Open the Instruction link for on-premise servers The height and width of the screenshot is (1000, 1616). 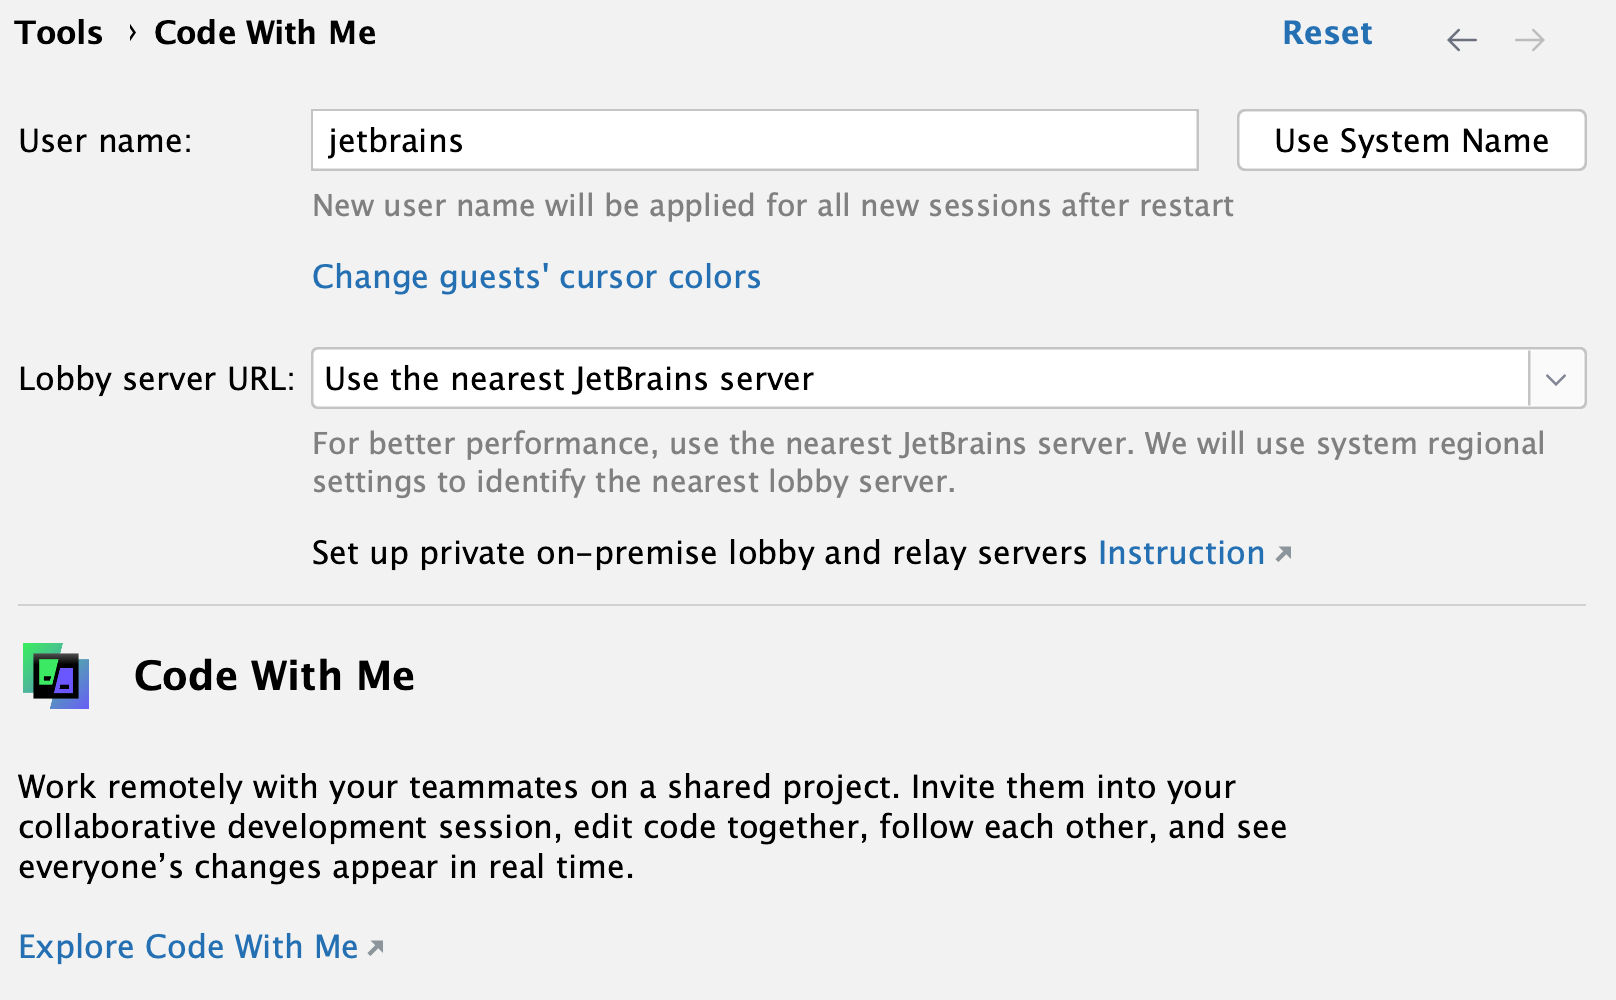point(1181,553)
